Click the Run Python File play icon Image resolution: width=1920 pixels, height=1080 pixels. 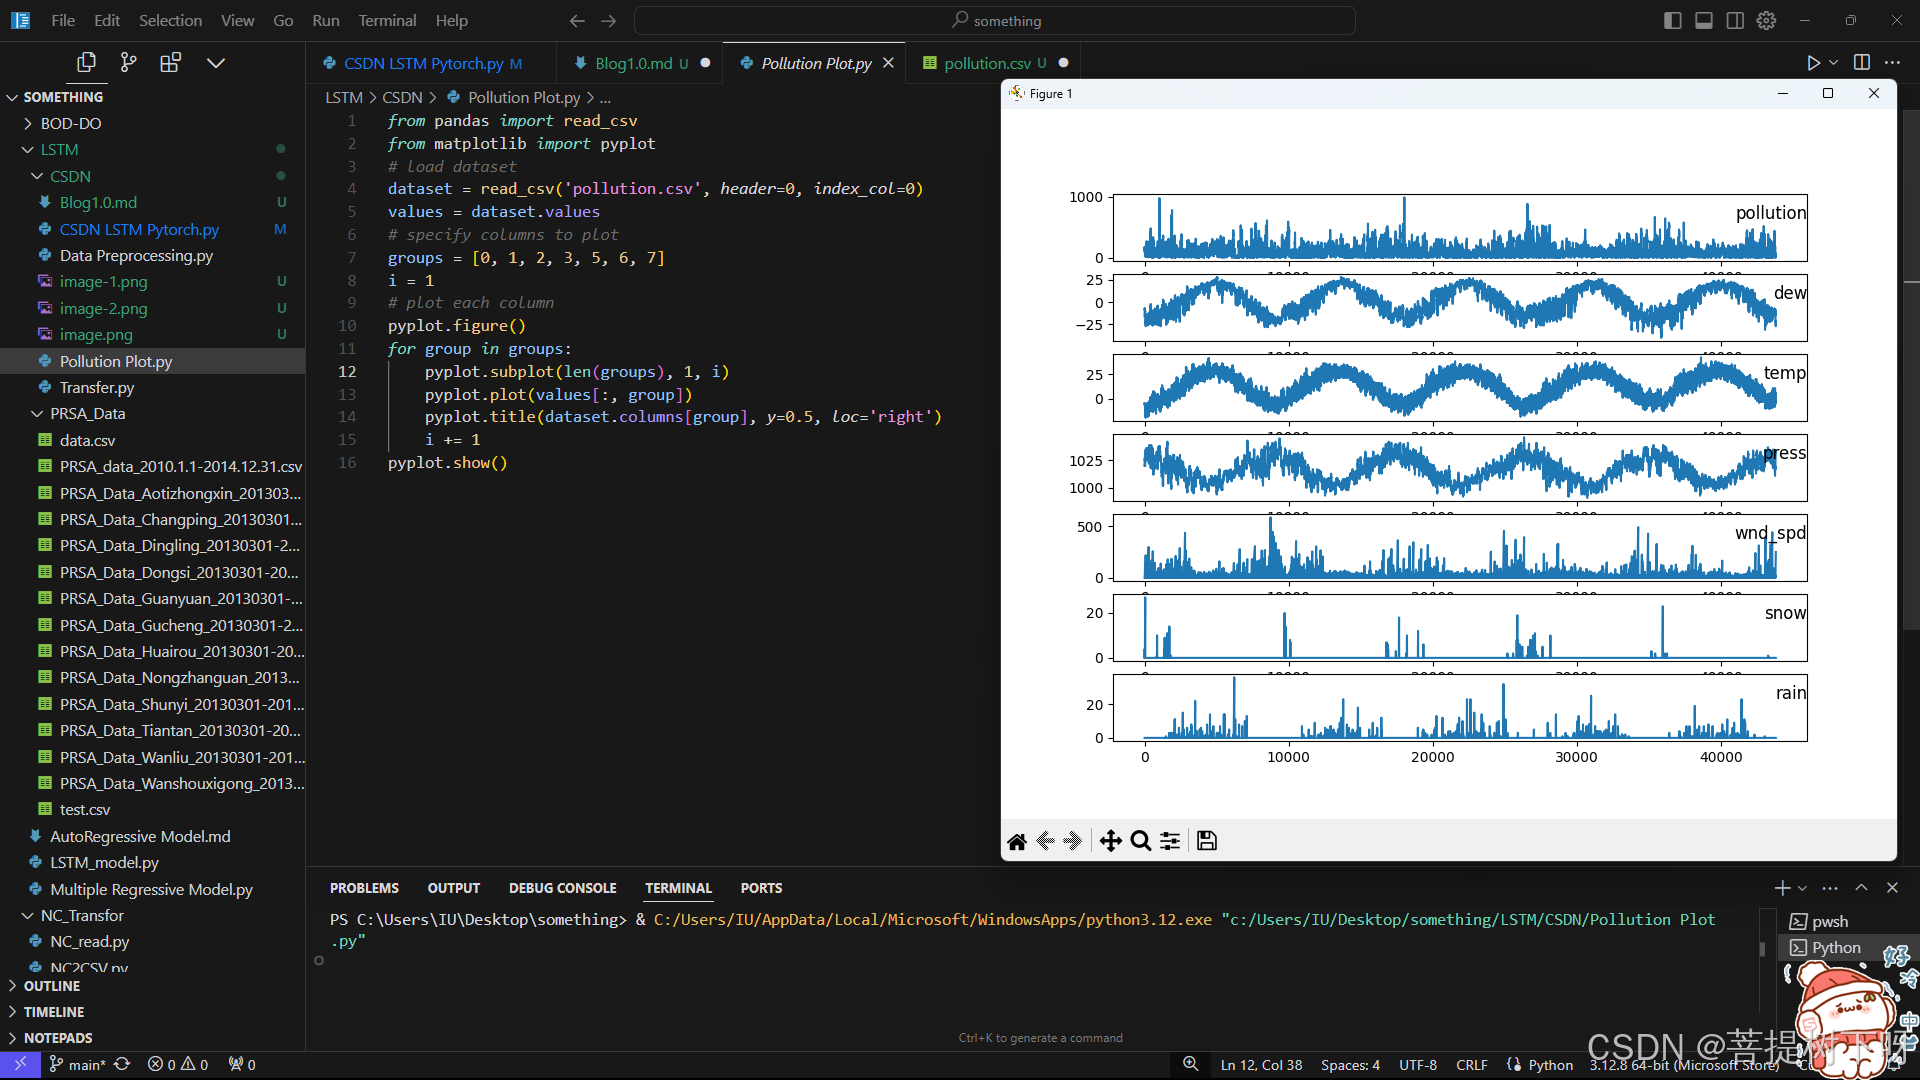click(1813, 63)
